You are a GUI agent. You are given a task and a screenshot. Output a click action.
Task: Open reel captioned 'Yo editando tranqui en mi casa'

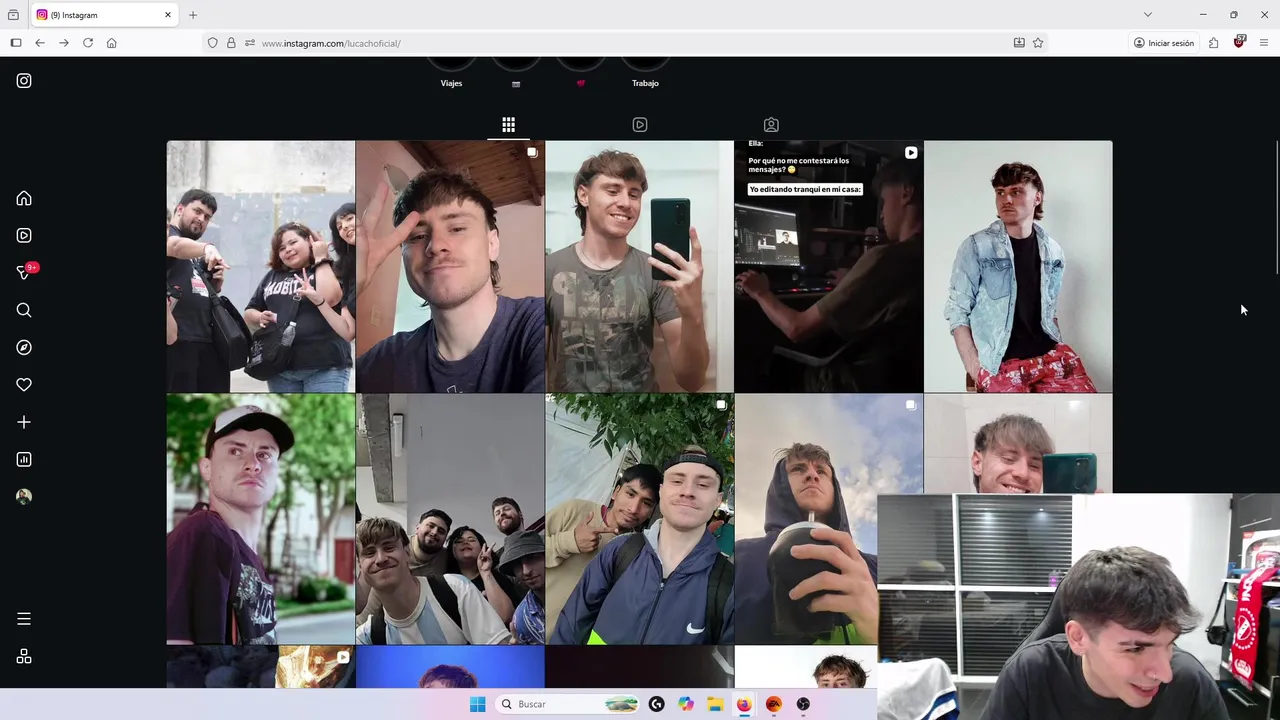point(829,266)
